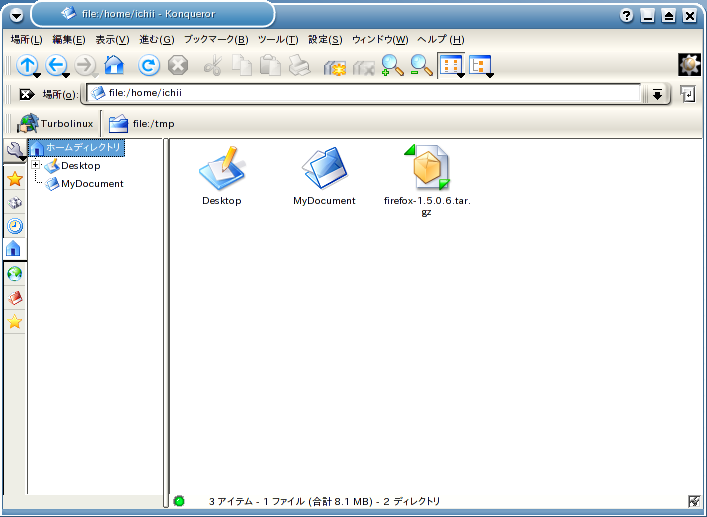Viewport: 707px width, 517px height.
Task: Open Home folder sidebar tab
Action: click(15, 249)
